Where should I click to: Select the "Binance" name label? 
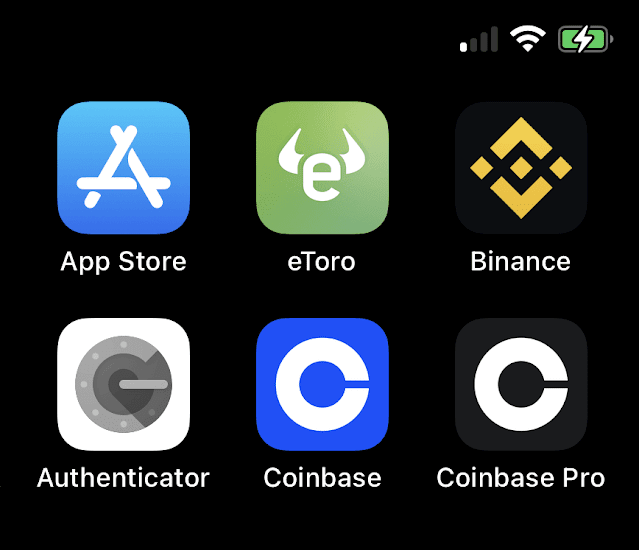click(x=520, y=261)
